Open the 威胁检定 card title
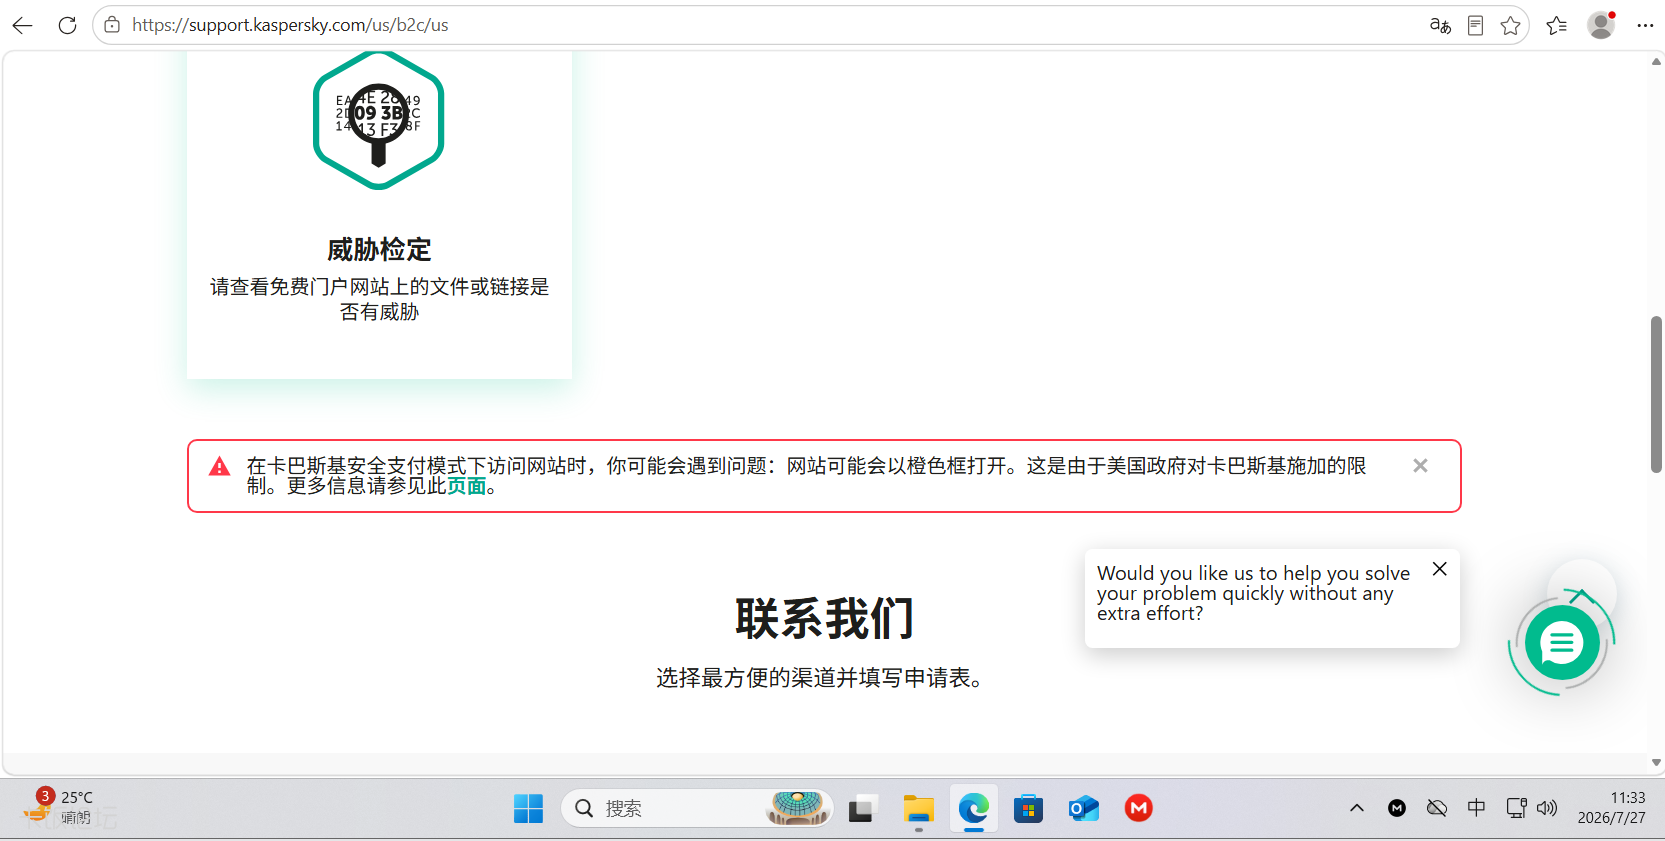The width and height of the screenshot is (1665, 841). point(379,249)
